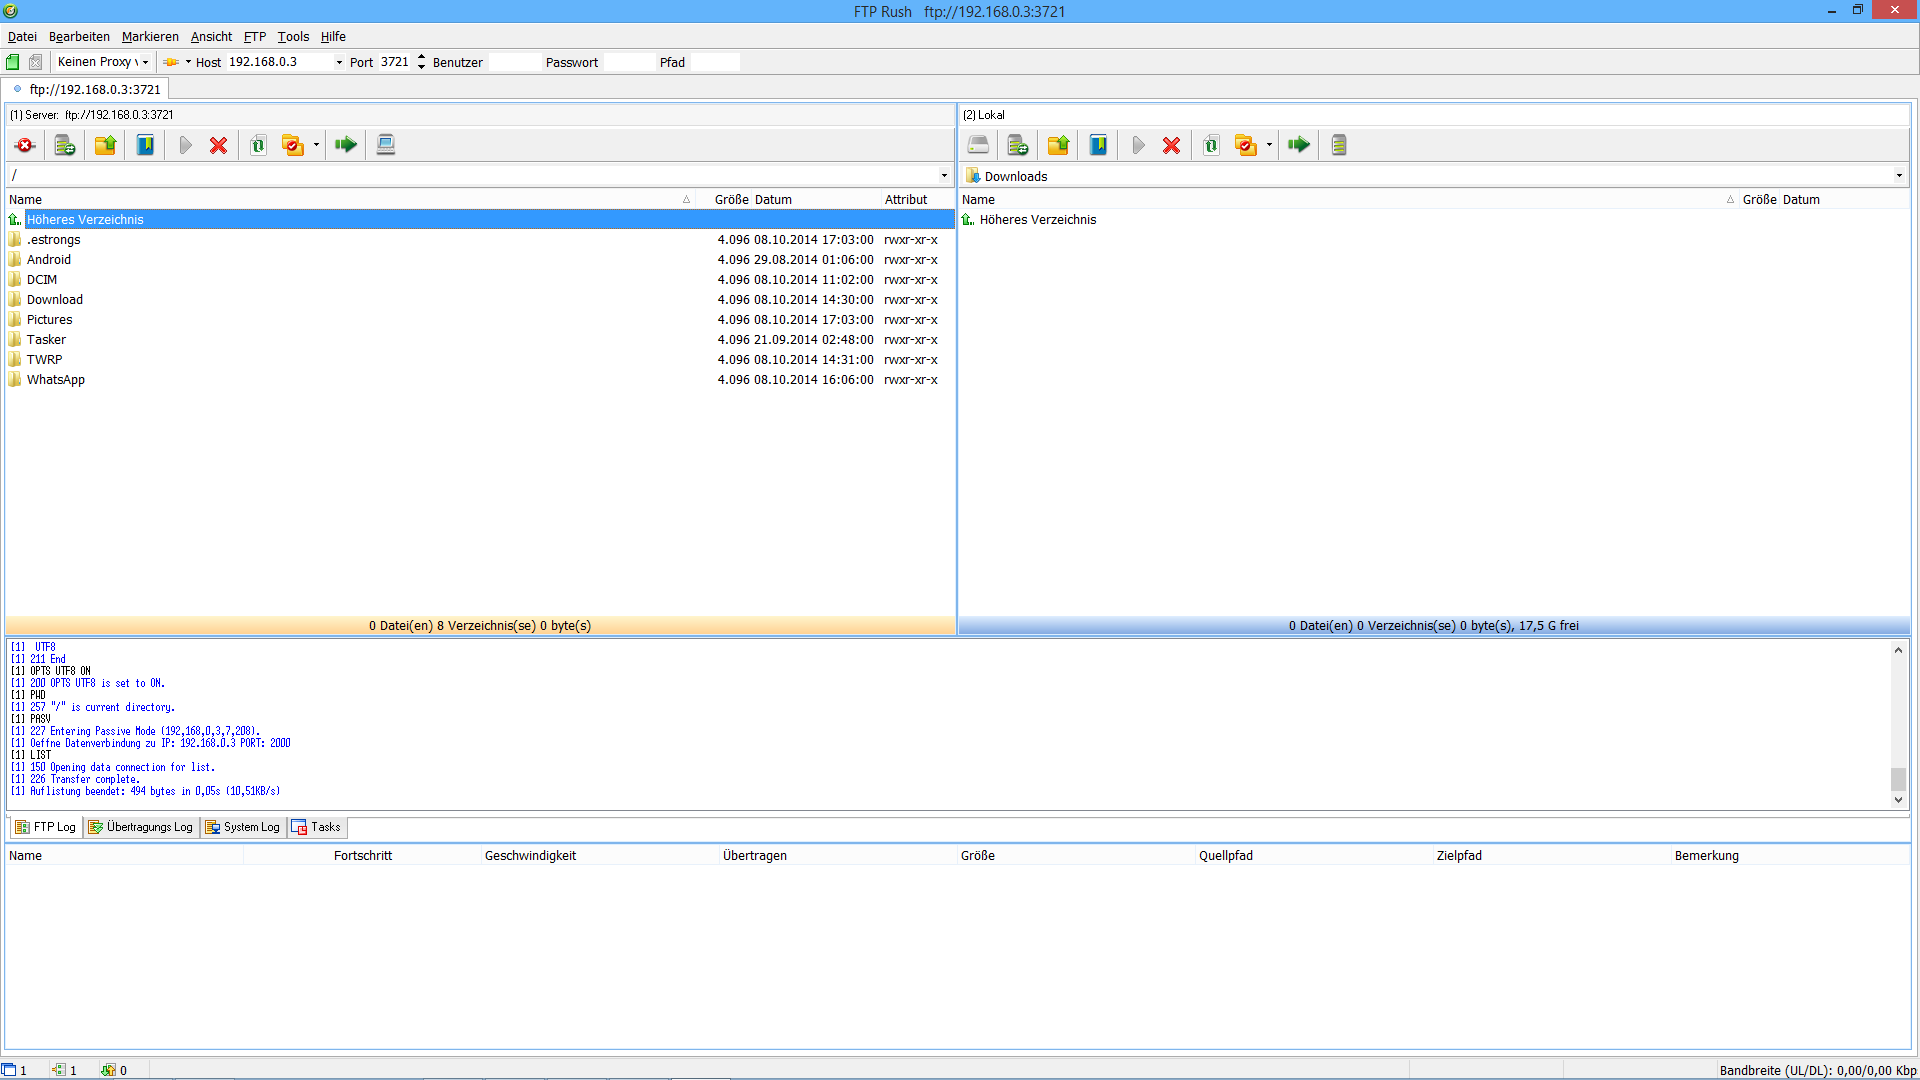Click the green transfer arrow in the local toolbar

pos(1298,146)
